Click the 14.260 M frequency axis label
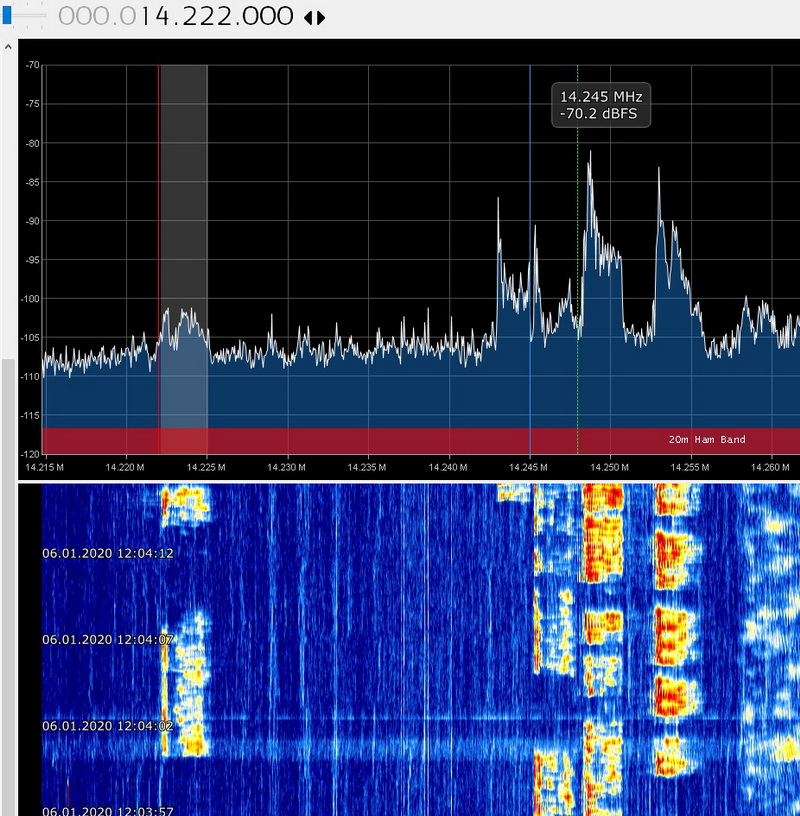Screen dimensions: 800x816 (770, 467)
